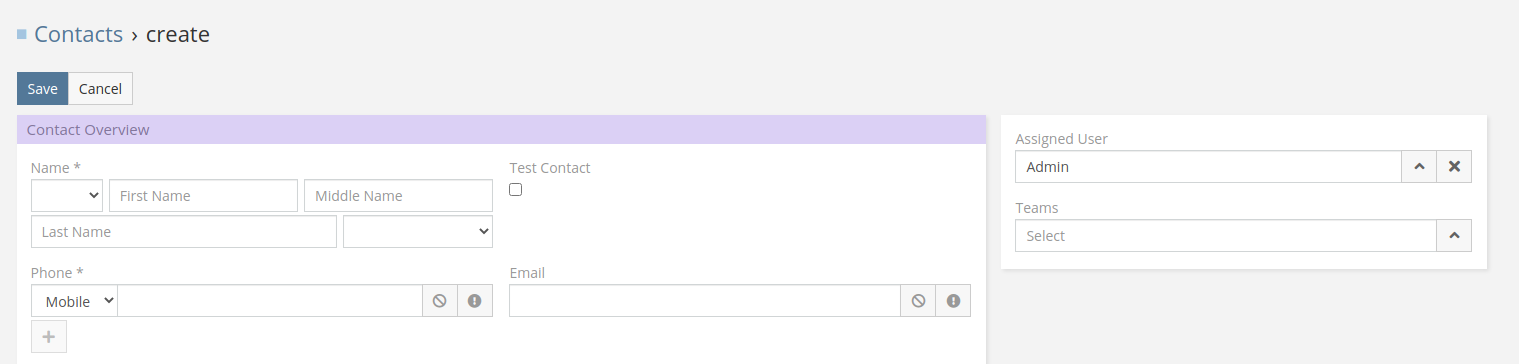Click into the Last Name field
This screenshot has width=1519, height=364.
[x=184, y=231]
